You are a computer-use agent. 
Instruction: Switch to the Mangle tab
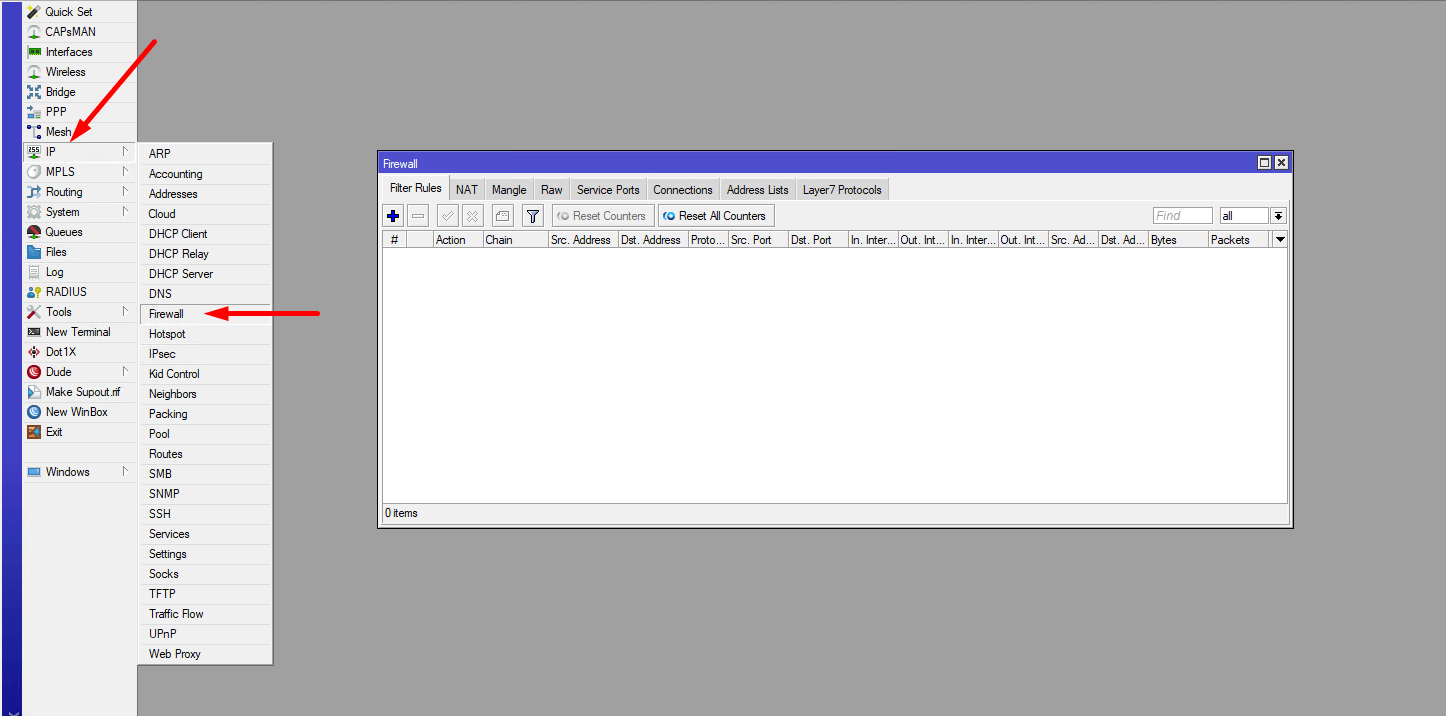(x=509, y=190)
